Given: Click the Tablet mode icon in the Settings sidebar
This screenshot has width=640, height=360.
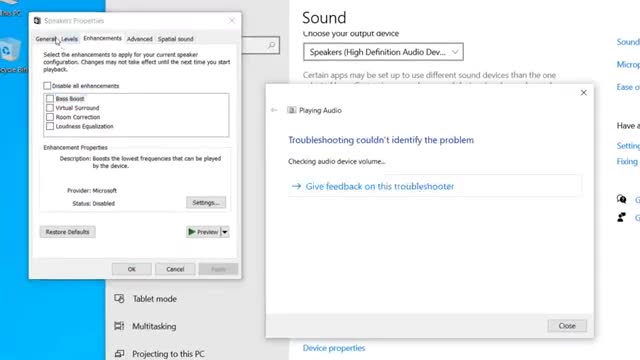Looking at the screenshot, I should click(x=119, y=299).
